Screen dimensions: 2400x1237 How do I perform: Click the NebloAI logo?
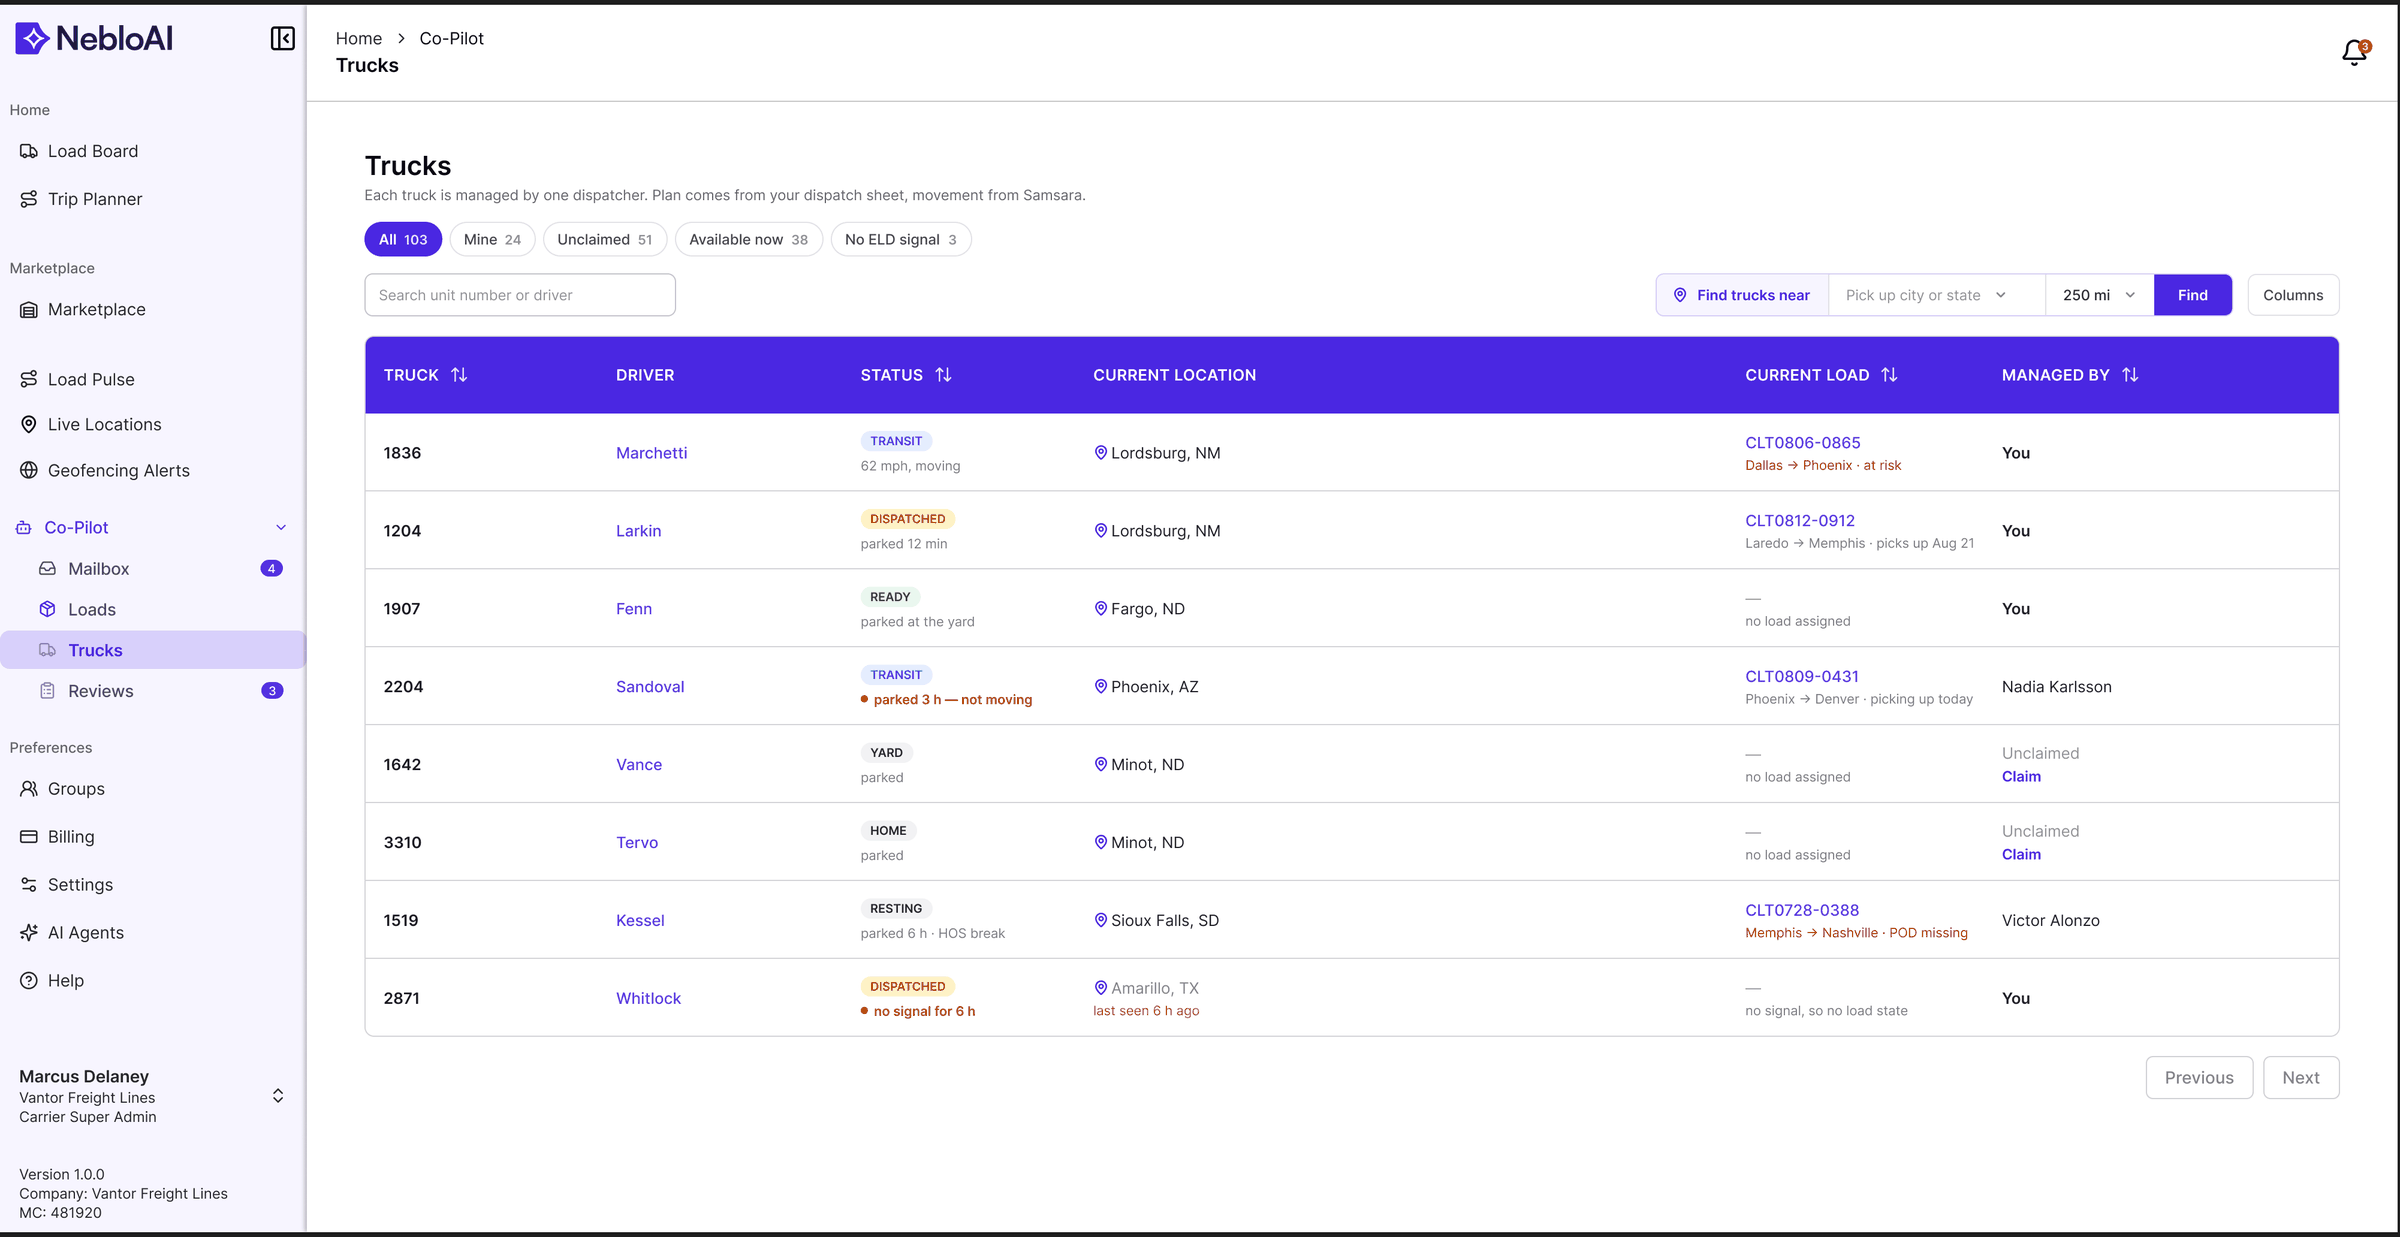point(94,38)
